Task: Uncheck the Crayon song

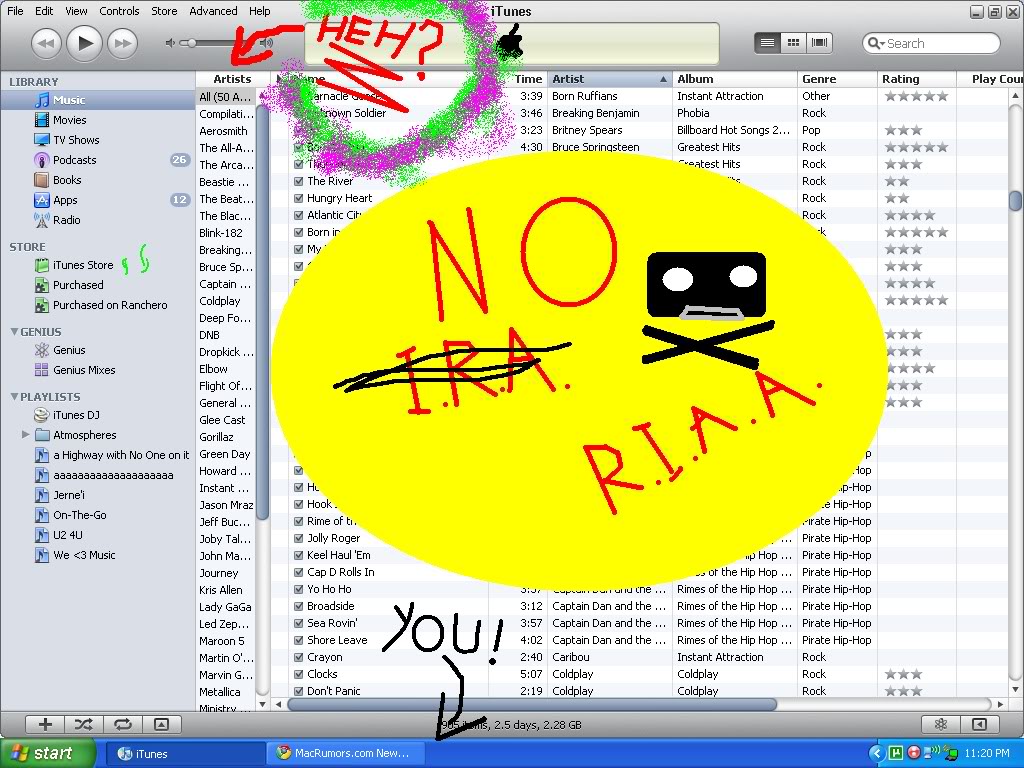Action: (298, 657)
